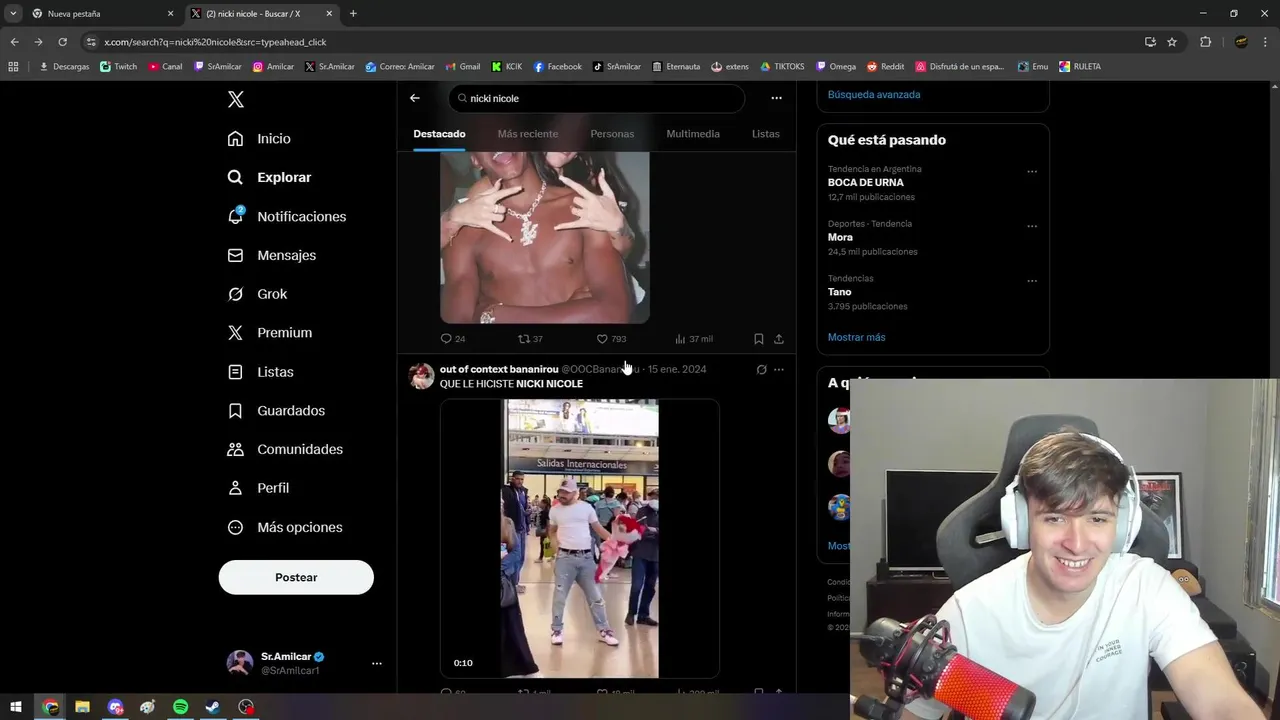Bookmark this page with the star icon
This screenshot has height=720, width=1280.
pyautogui.click(x=1172, y=42)
